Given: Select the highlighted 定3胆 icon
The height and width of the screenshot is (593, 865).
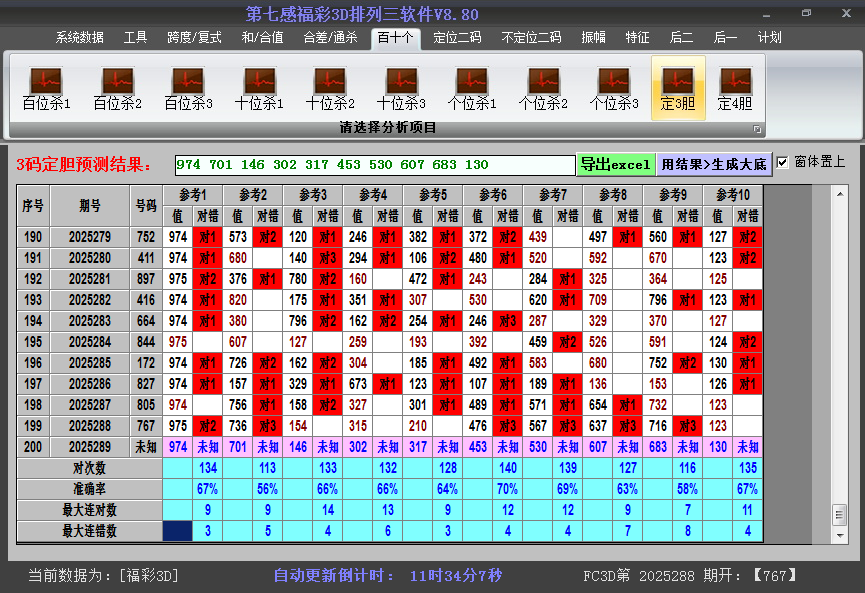Looking at the screenshot, I should click(x=677, y=85).
